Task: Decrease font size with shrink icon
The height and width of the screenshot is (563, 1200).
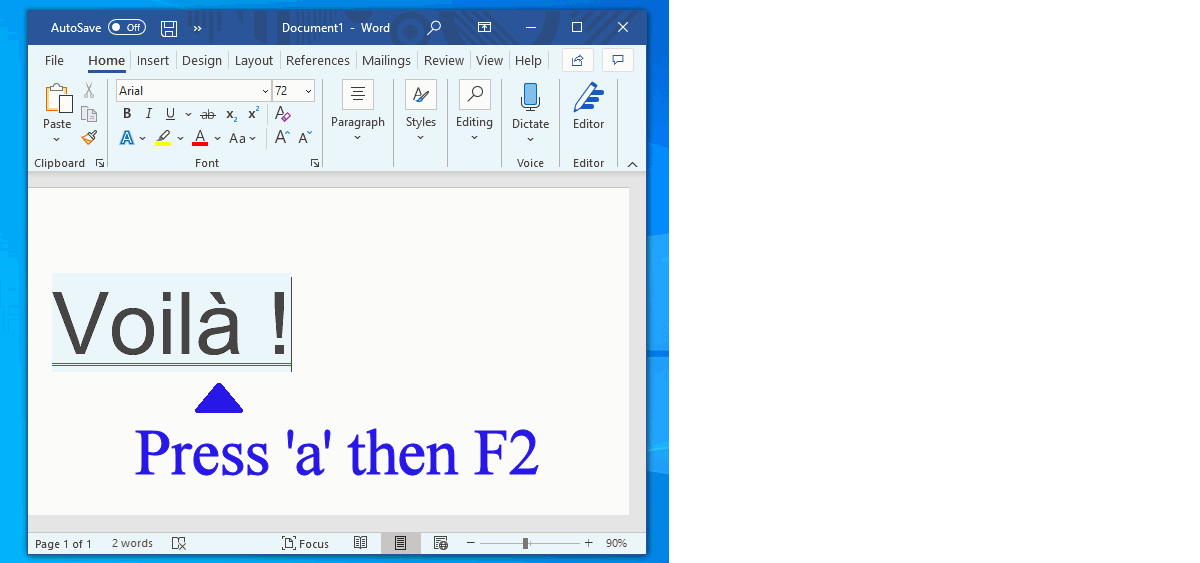Action: [305, 138]
